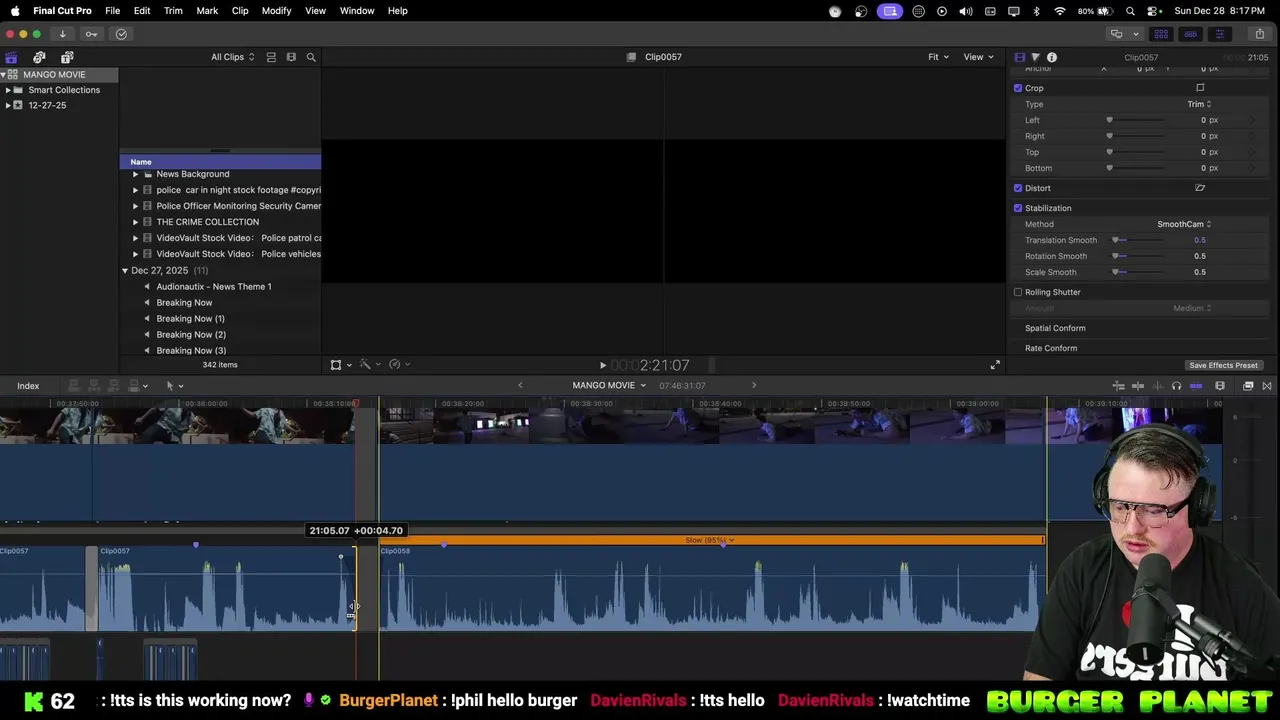Screen dimensions: 1280x720
Task: Disable the Crop checkbox
Action: 1018,88
